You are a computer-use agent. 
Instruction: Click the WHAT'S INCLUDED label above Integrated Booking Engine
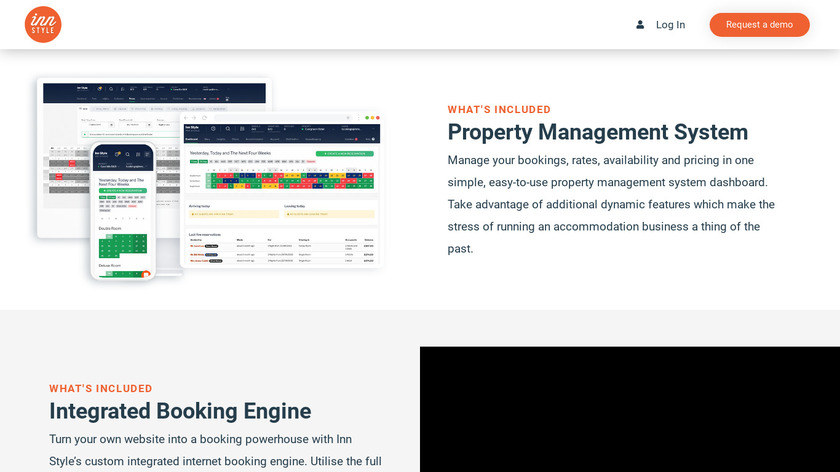(101, 389)
